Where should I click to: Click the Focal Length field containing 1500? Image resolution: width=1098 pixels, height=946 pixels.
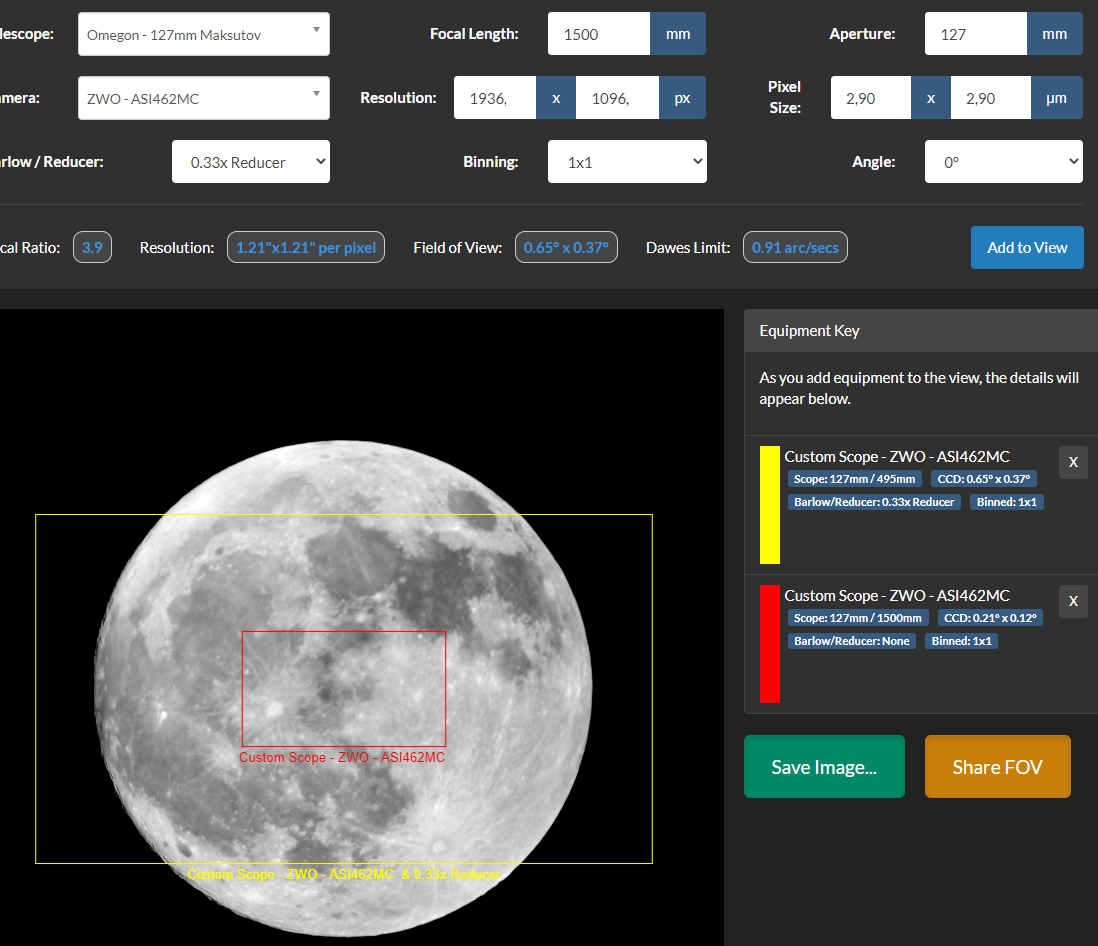click(x=599, y=34)
